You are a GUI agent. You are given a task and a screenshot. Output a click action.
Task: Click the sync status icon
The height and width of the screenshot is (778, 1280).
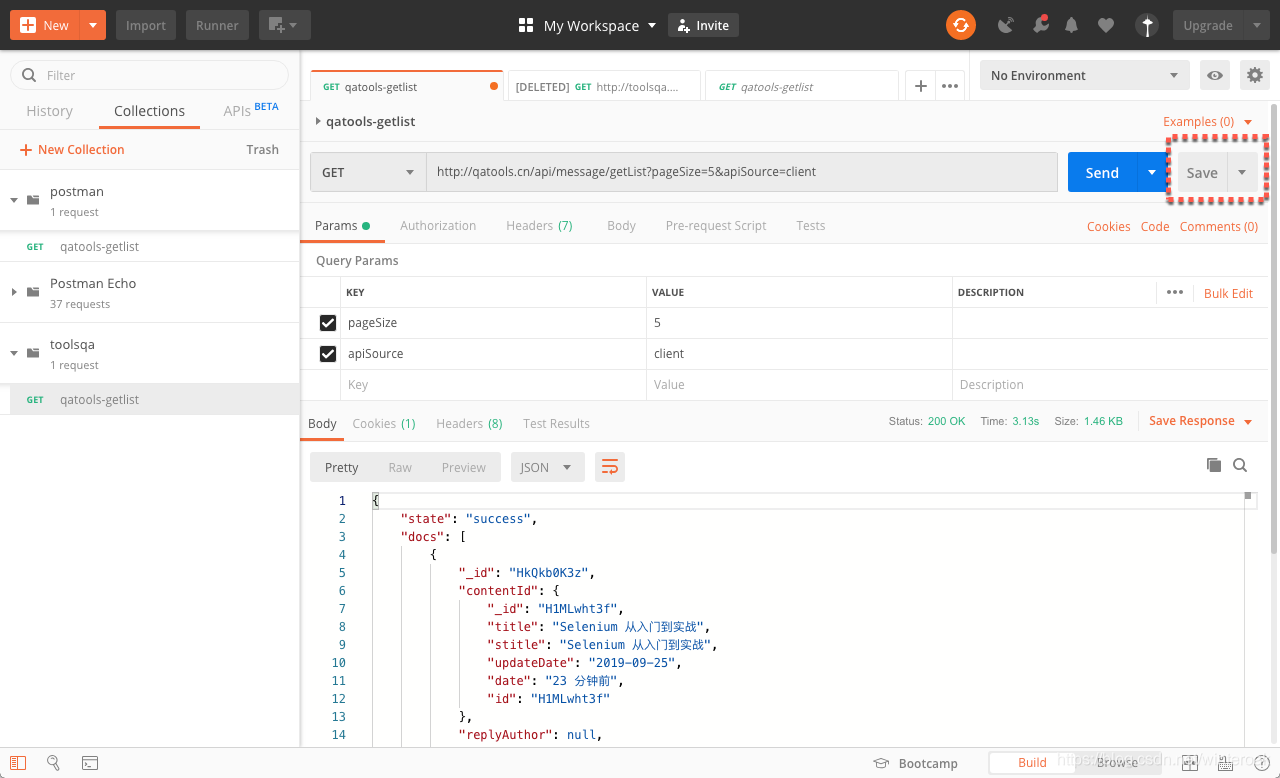pyautogui.click(x=960, y=25)
